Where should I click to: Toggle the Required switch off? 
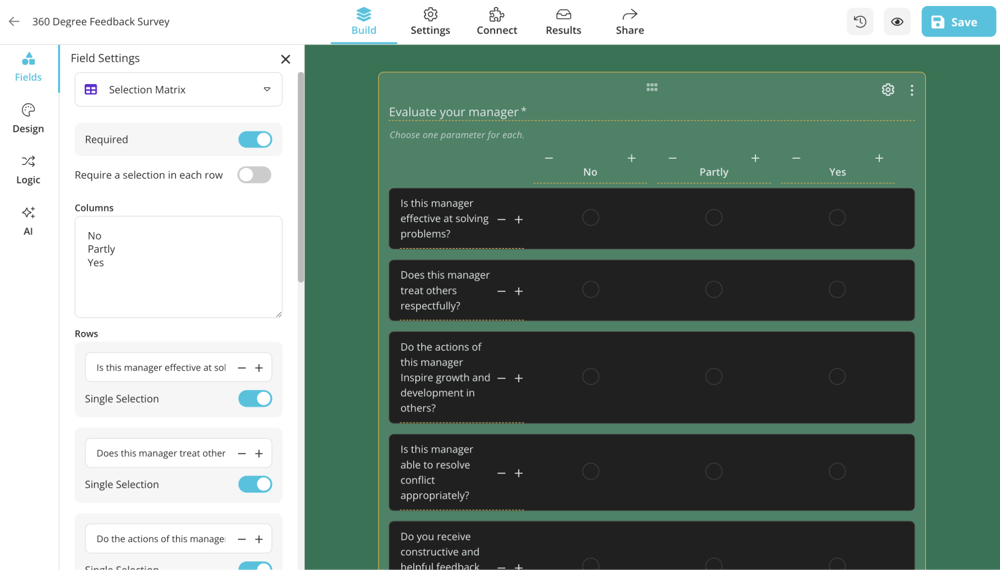pos(255,140)
